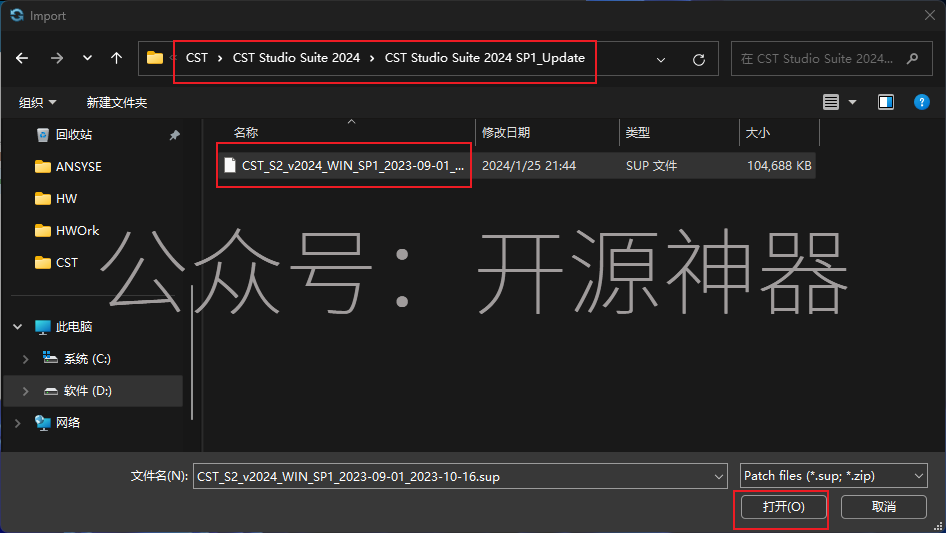This screenshot has width=946, height=533.
Task: Toggle the preview pane
Action: point(886,103)
